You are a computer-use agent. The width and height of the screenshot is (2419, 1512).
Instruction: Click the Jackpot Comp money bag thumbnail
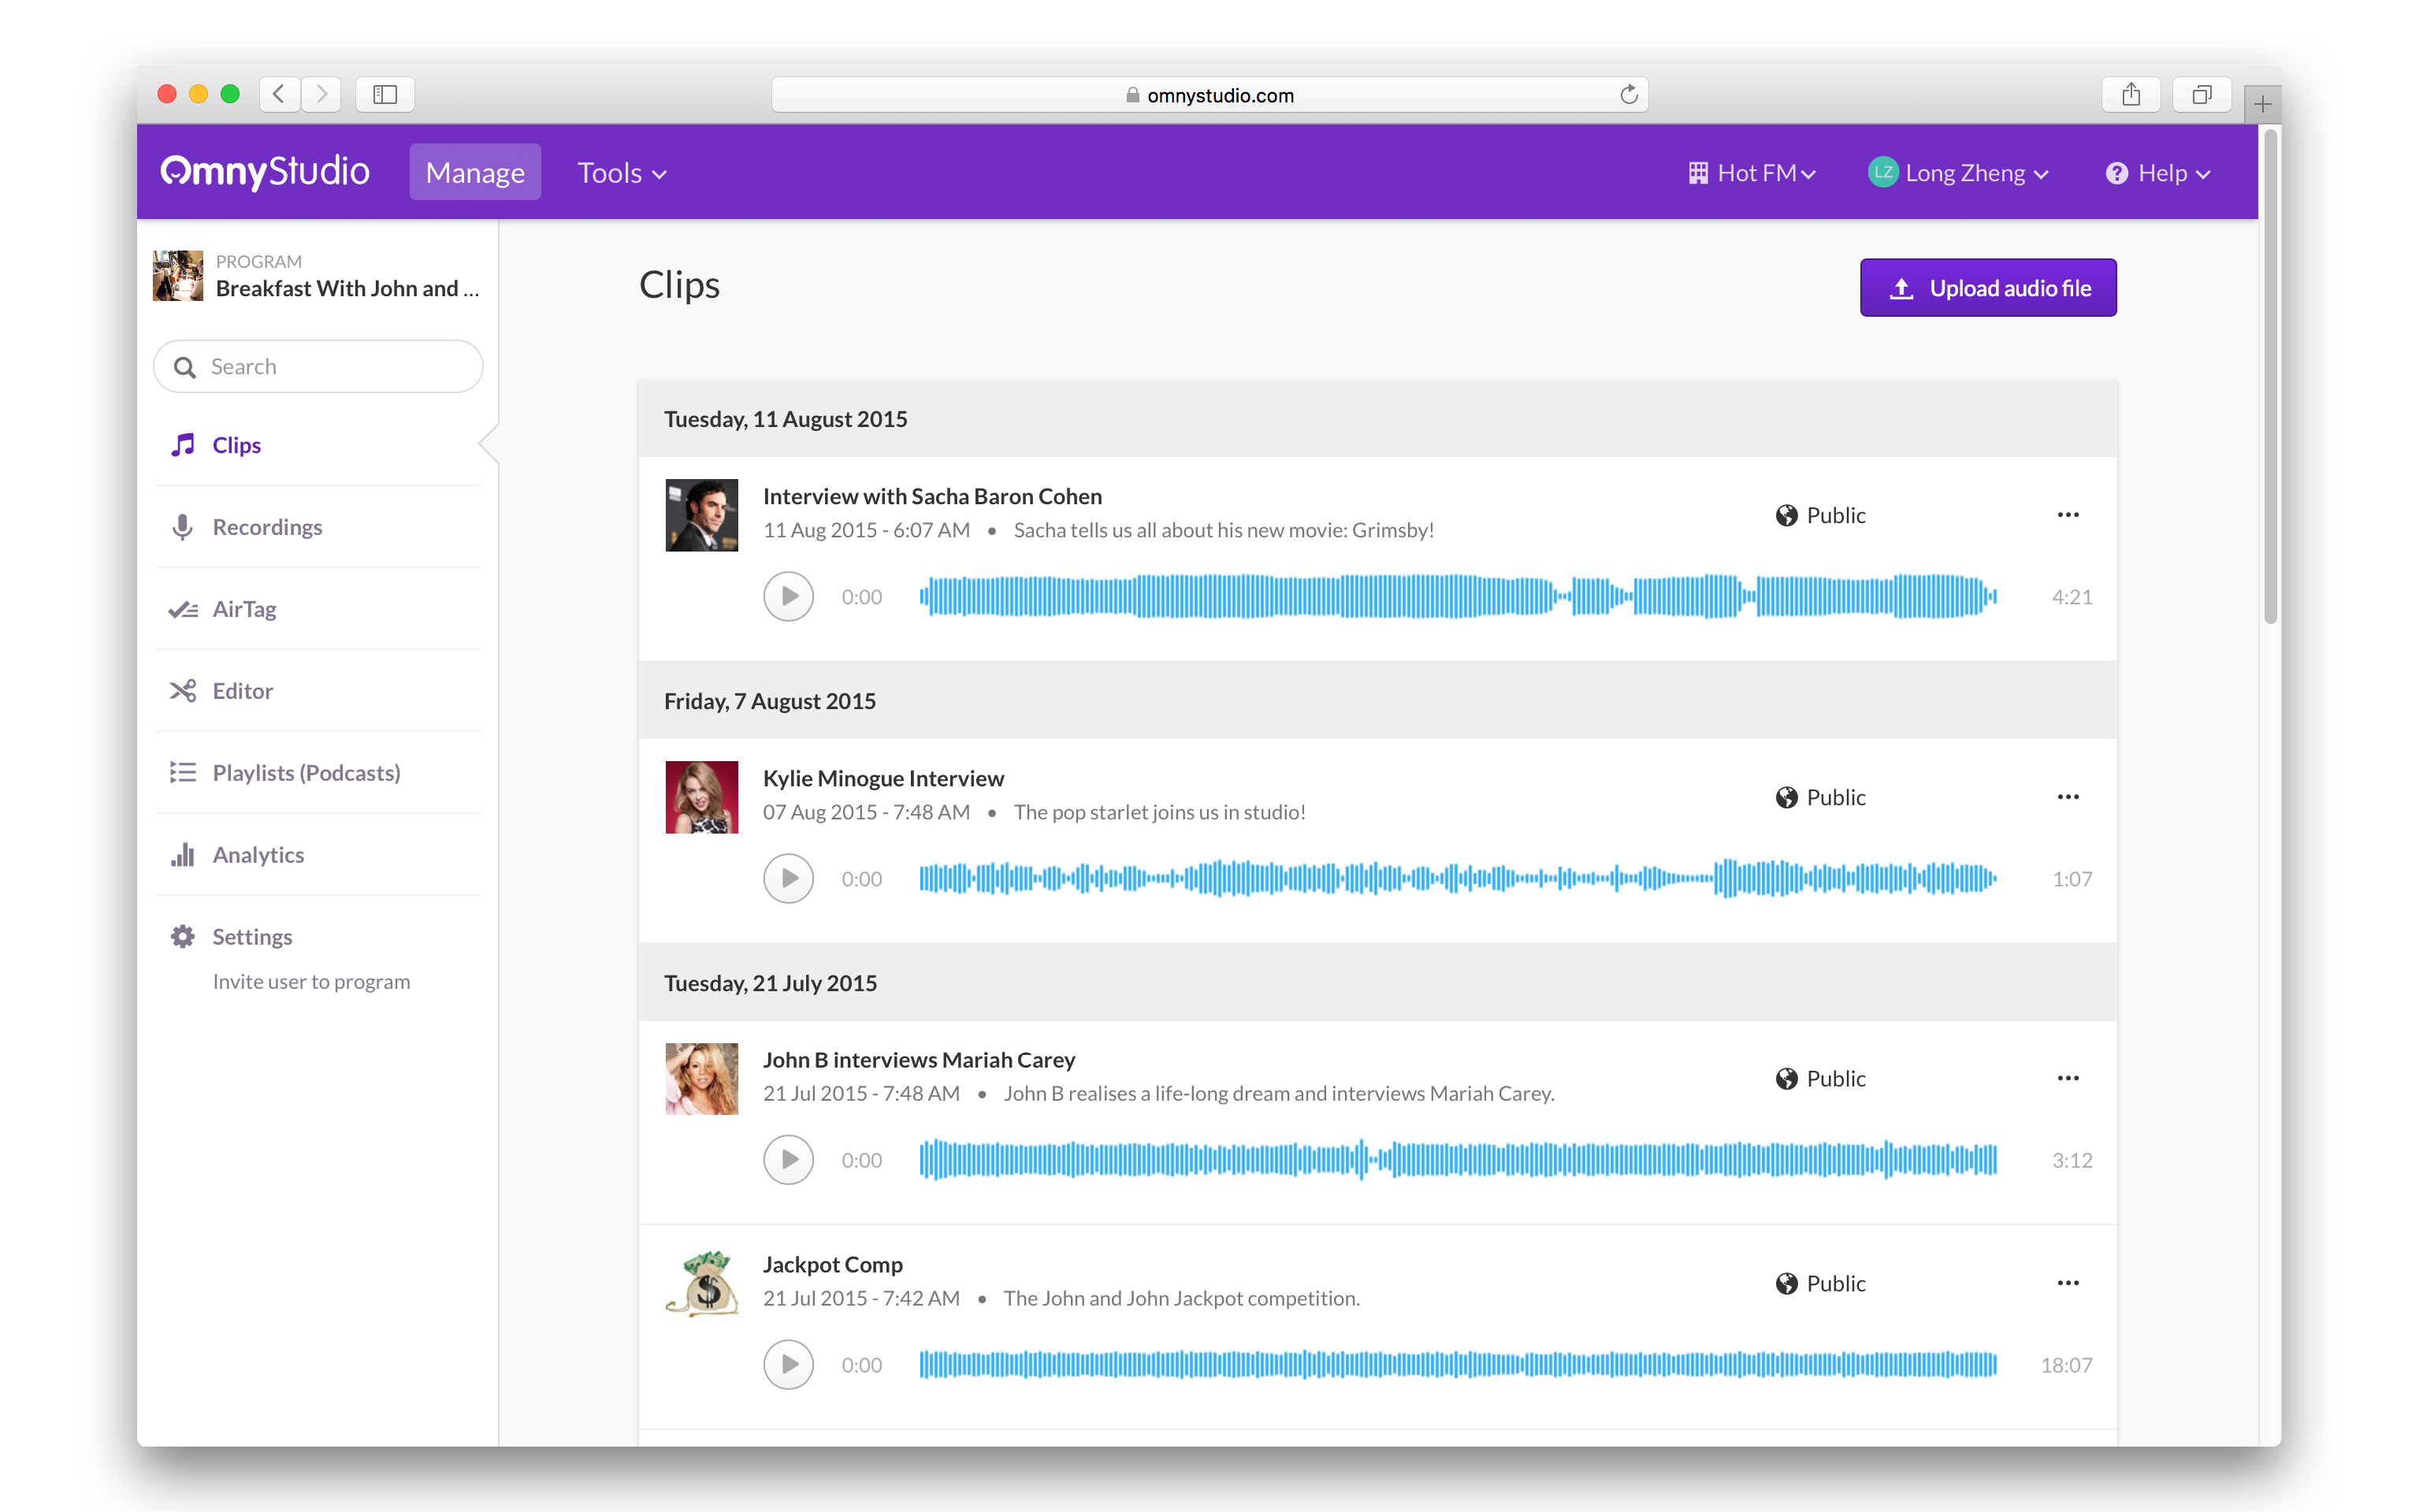701,1283
